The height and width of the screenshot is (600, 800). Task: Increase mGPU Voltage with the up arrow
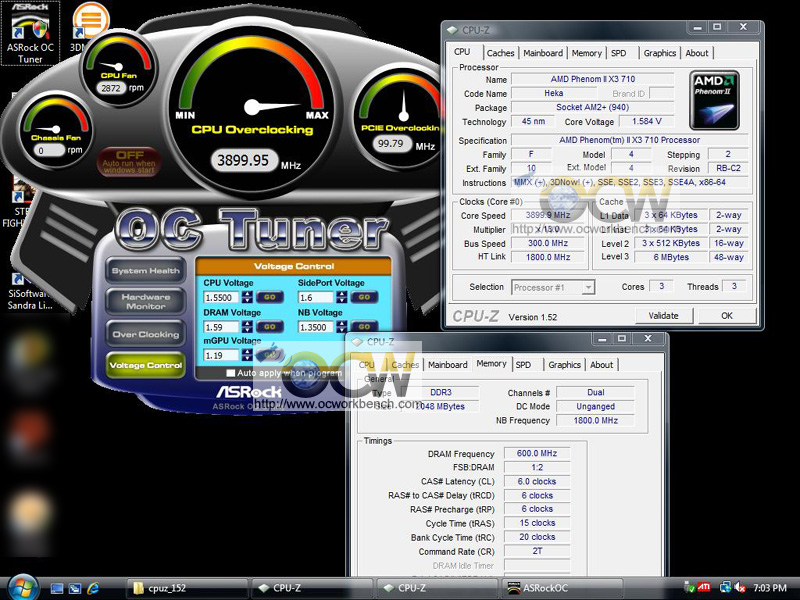point(247,352)
